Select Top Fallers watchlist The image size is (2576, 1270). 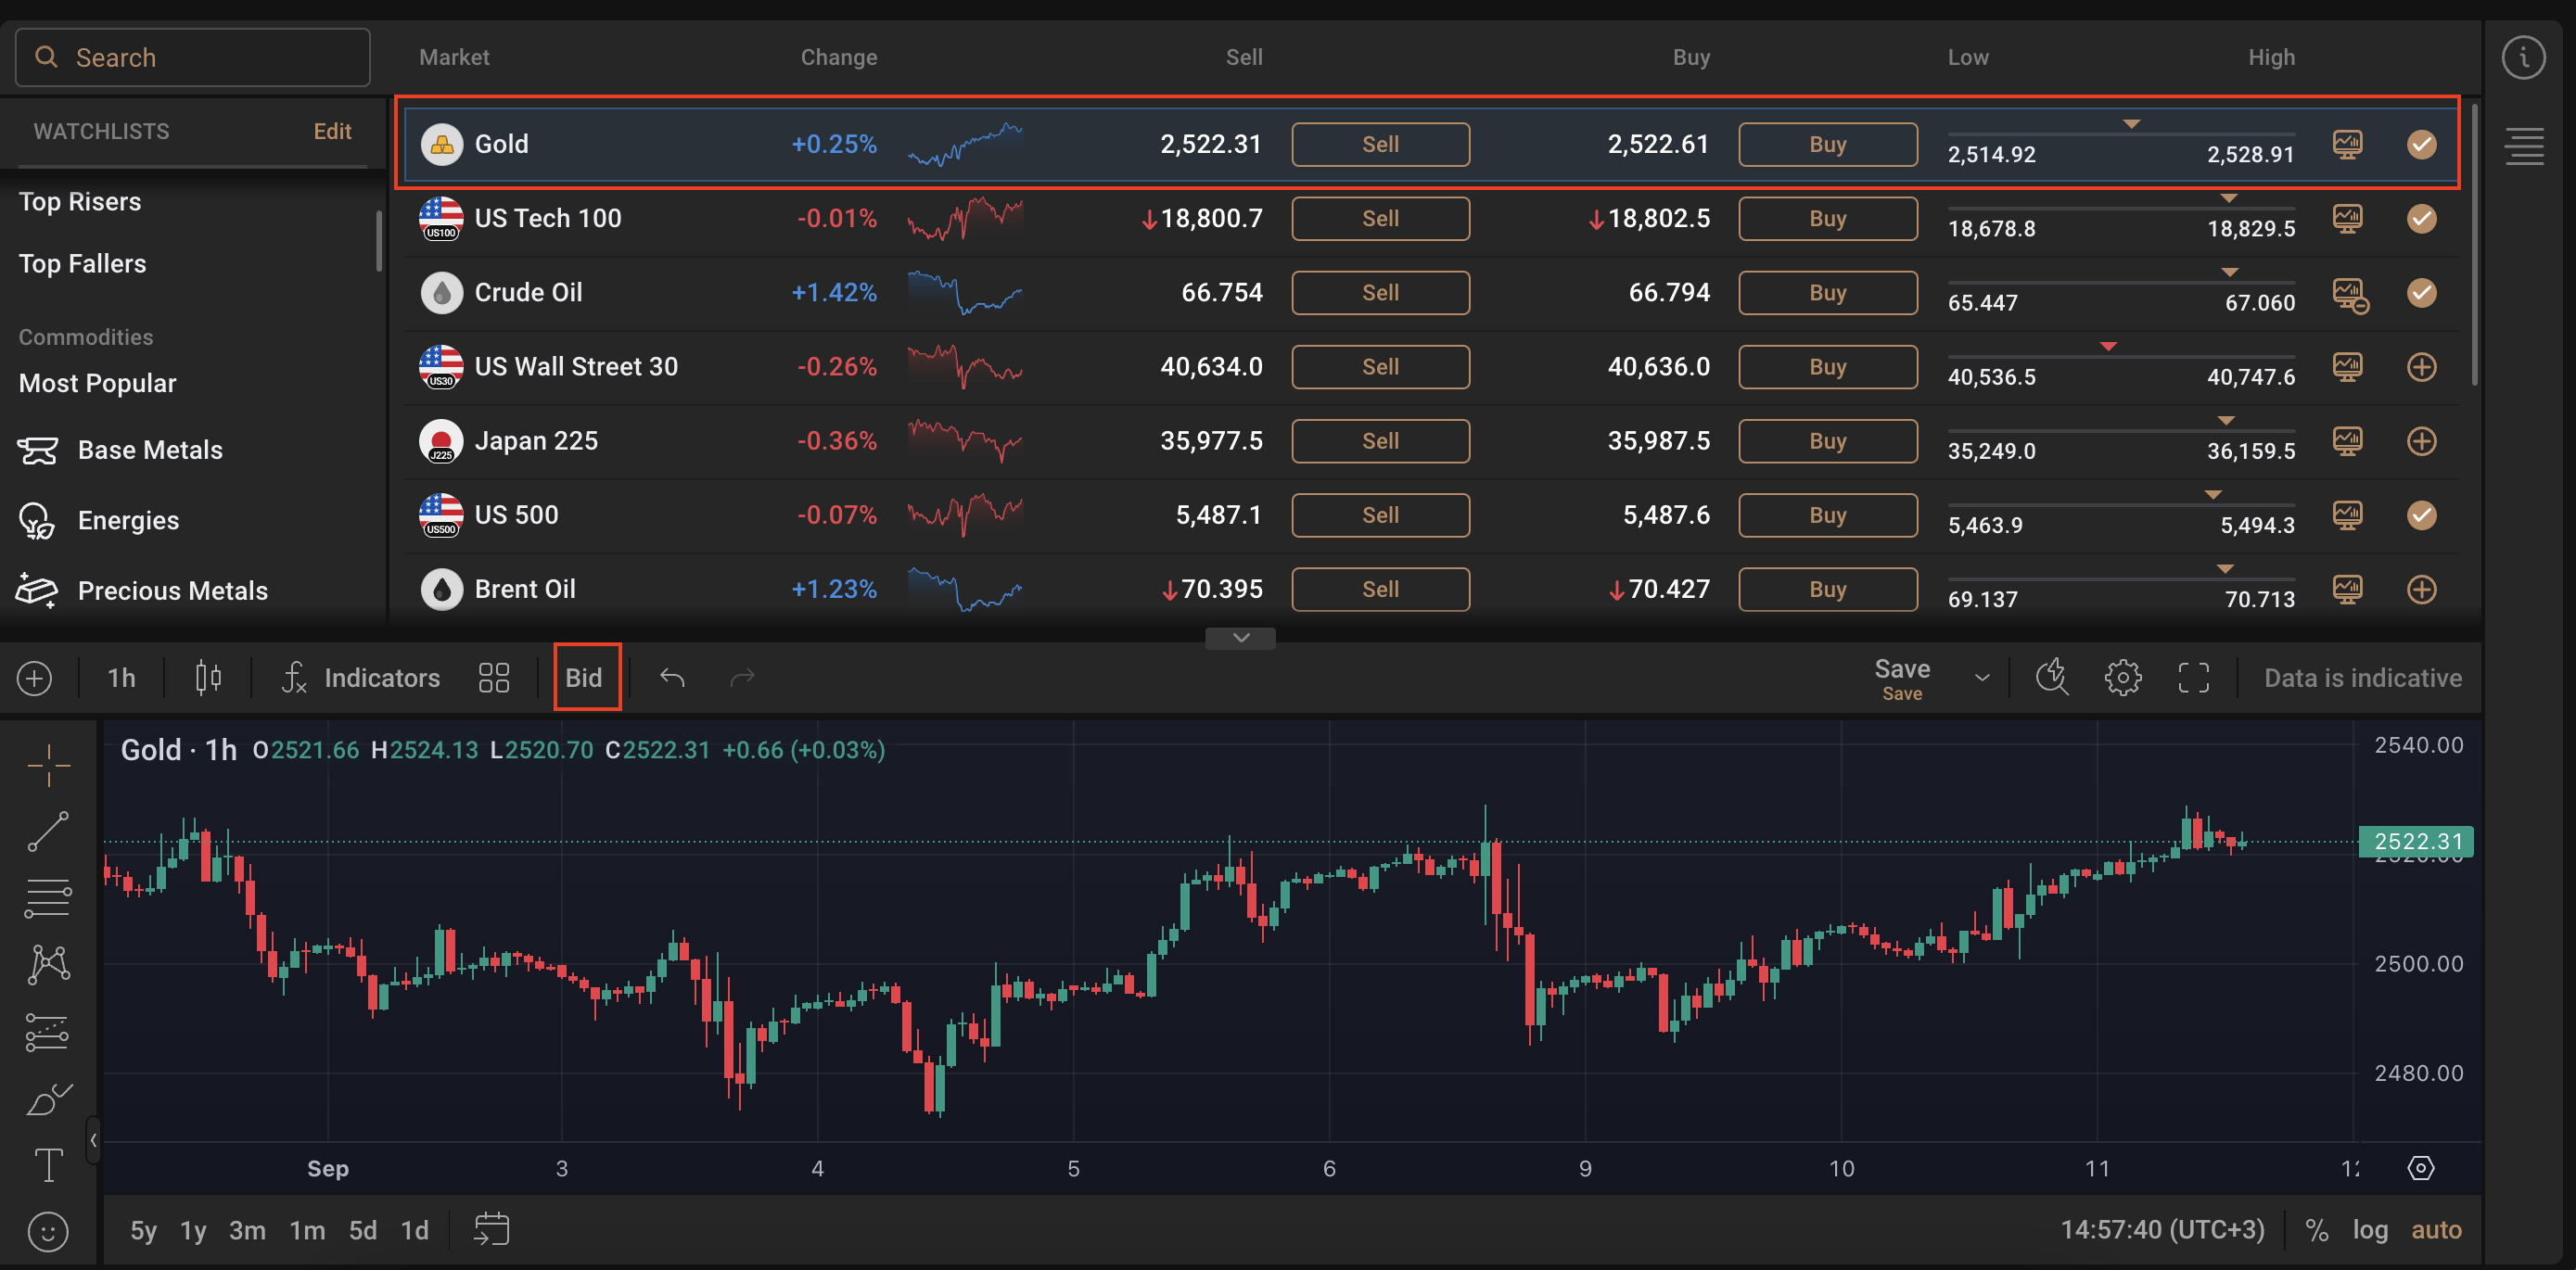point(82,264)
